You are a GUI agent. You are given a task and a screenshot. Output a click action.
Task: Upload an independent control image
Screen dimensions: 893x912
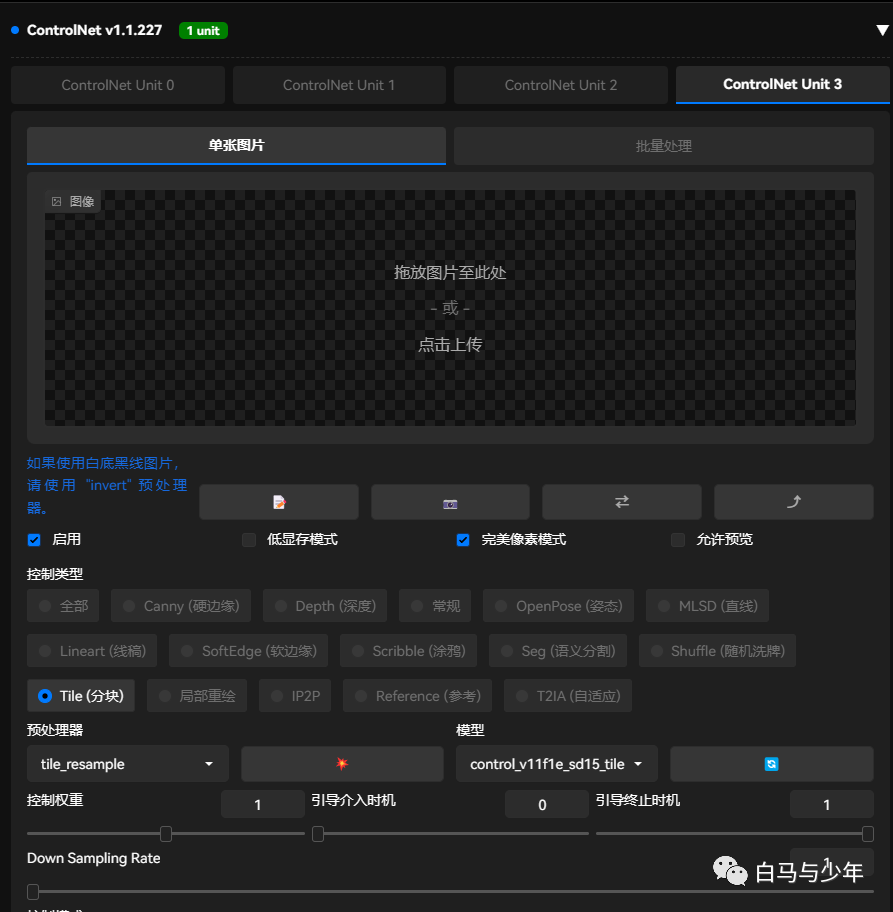coord(793,501)
